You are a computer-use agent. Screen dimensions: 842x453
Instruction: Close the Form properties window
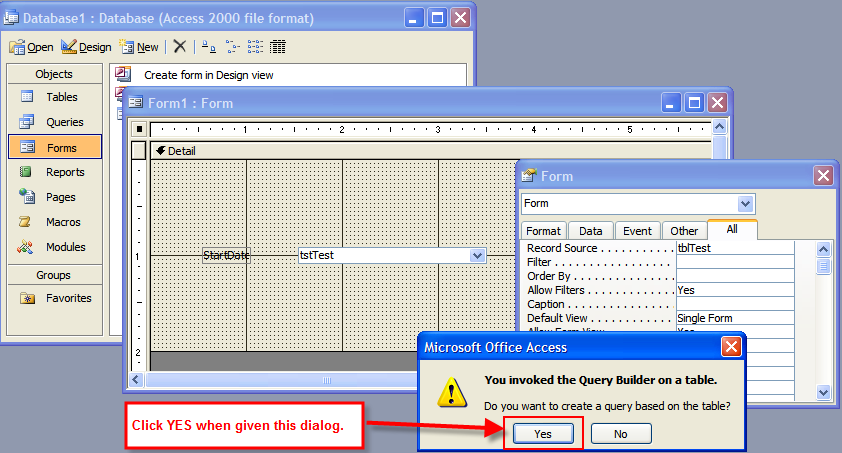point(823,176)
